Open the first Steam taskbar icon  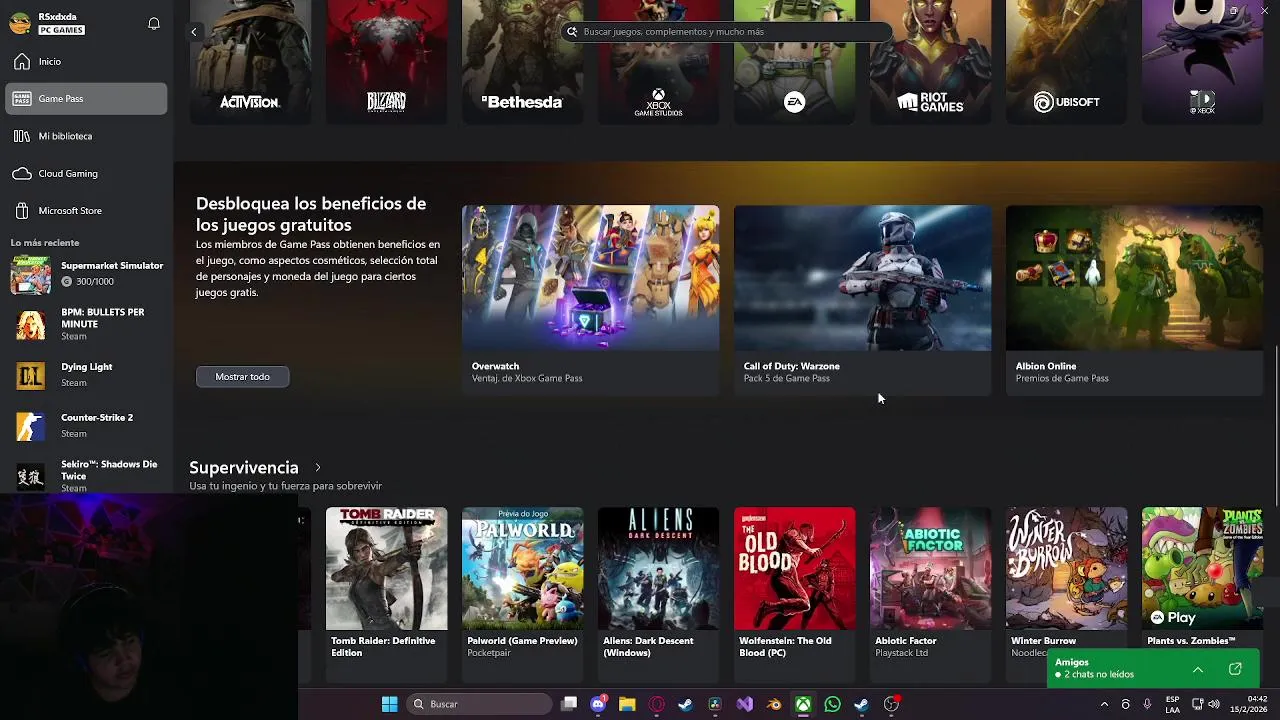point(685,705)
